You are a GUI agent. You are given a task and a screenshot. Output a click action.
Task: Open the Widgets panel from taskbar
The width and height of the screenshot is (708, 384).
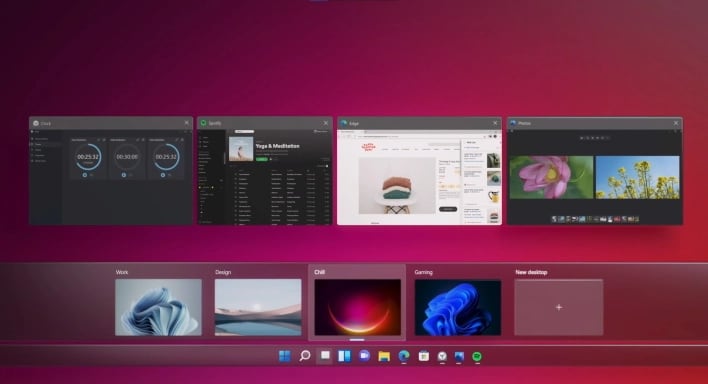pyautogui.click(x=344, y=356)
